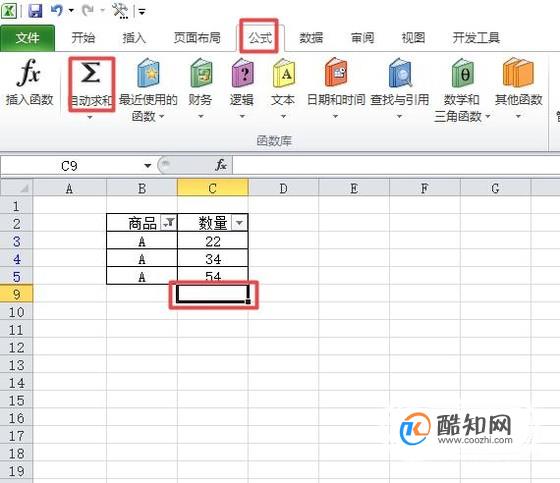Screen dimensions: 560x483
Task: Switch to the 数据 ribbon tab
Action: coord(311,37)
